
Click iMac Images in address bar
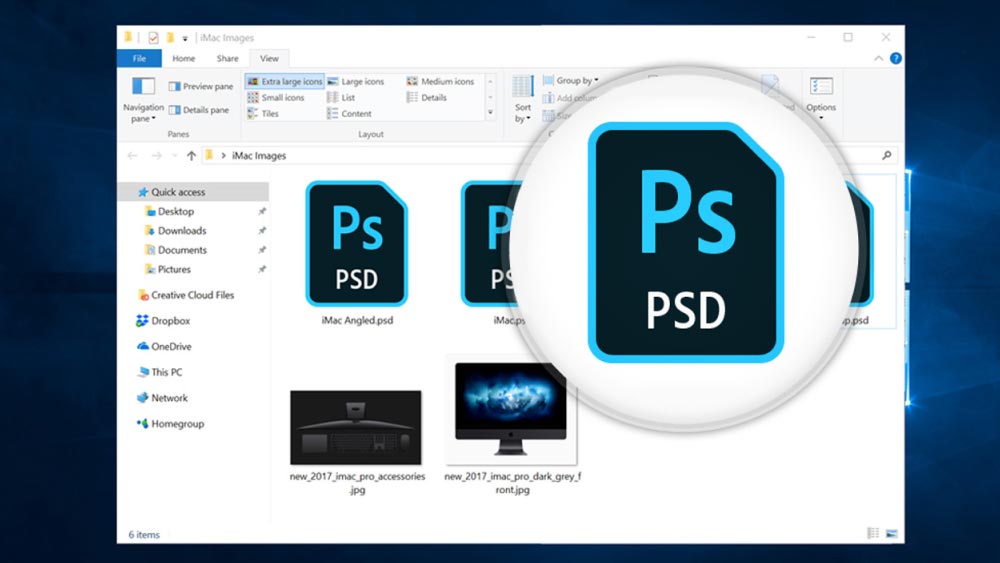[x=259, y=156]
